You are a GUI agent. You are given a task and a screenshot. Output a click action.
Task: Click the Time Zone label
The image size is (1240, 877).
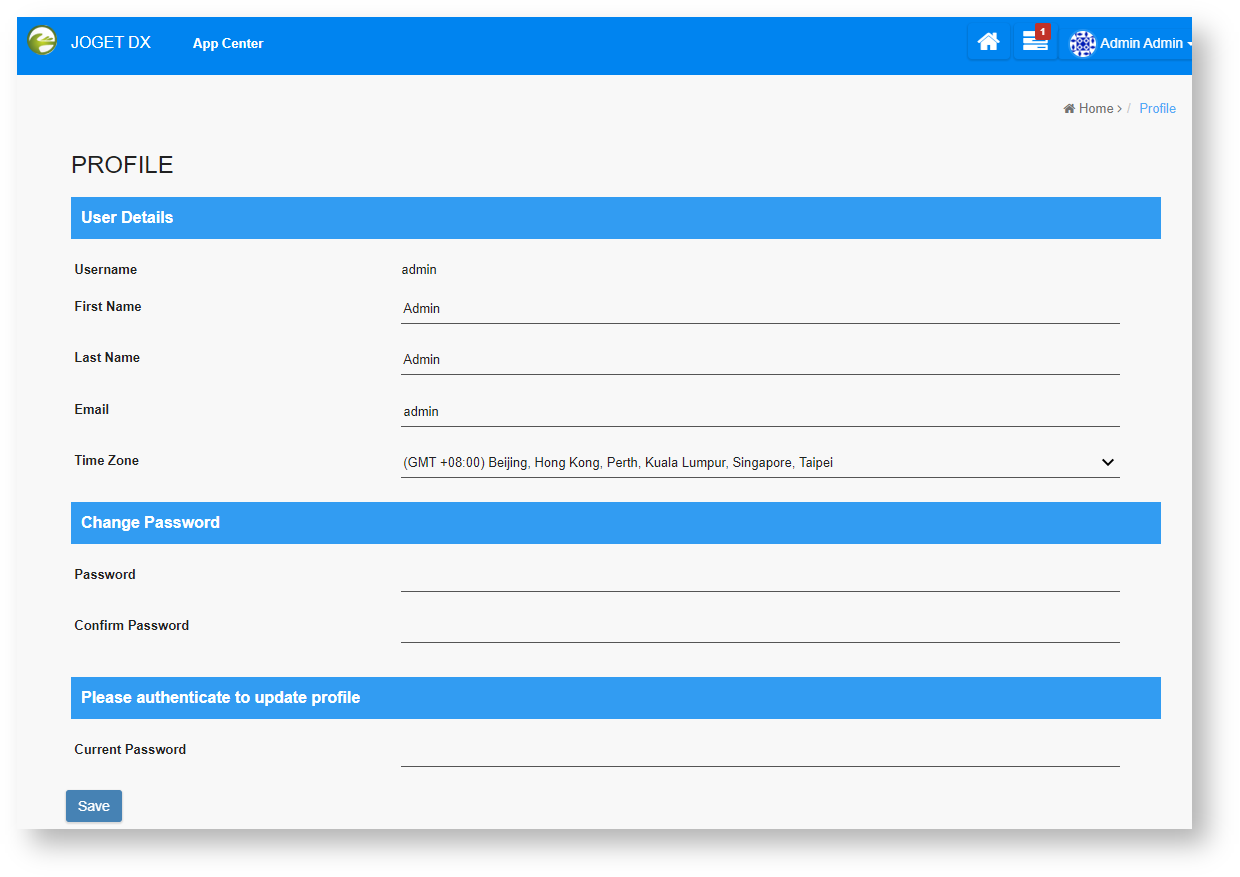click(x=107, y=461)
